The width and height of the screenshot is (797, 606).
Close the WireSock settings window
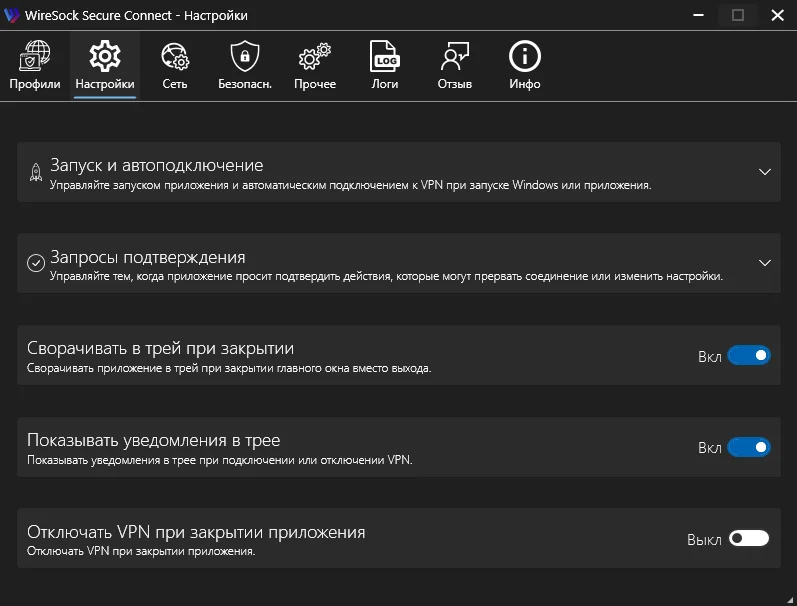tap(777, 15)
